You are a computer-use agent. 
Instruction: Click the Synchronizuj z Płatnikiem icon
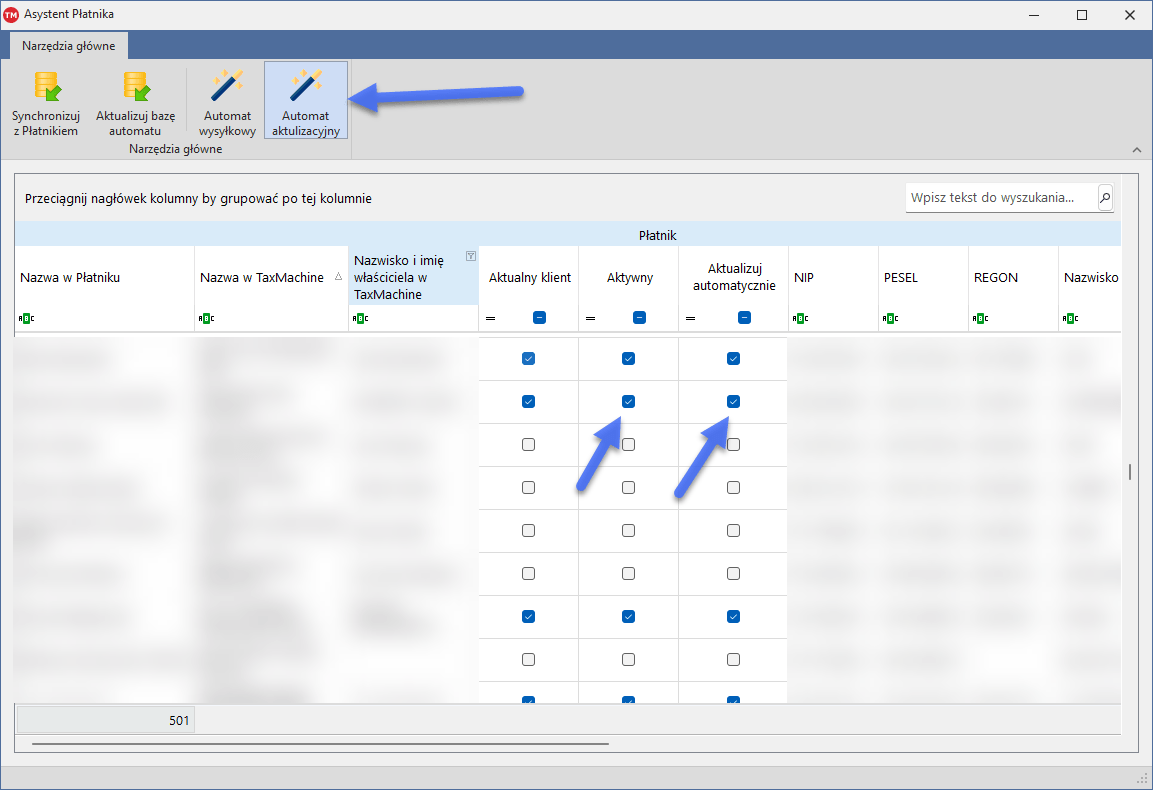(x=45, y=87)
